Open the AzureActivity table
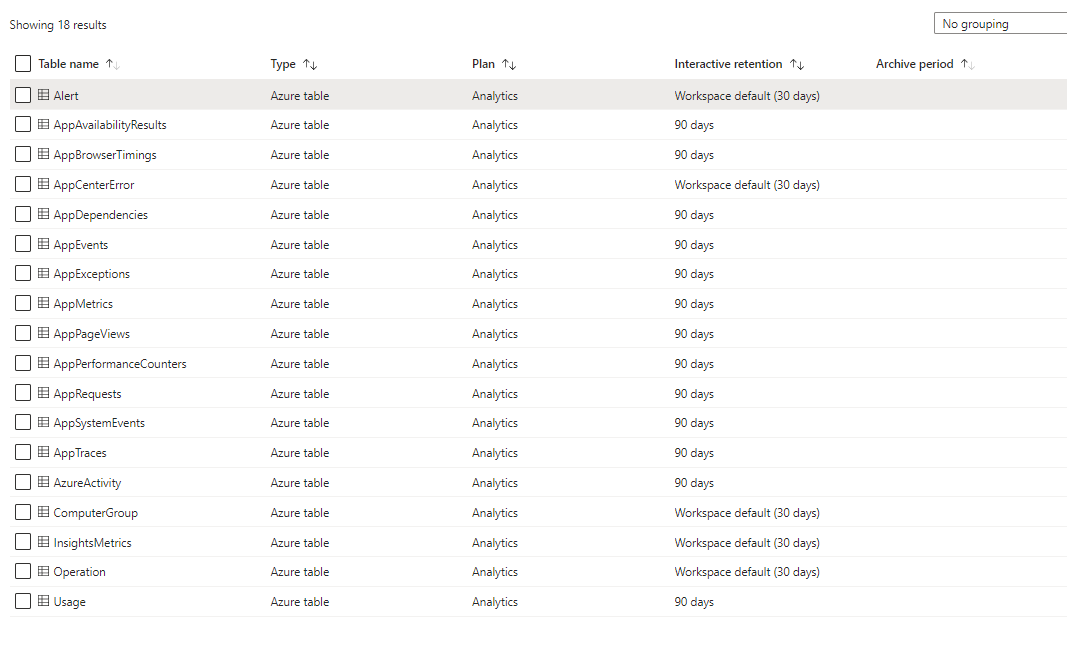 pos(87,483)
